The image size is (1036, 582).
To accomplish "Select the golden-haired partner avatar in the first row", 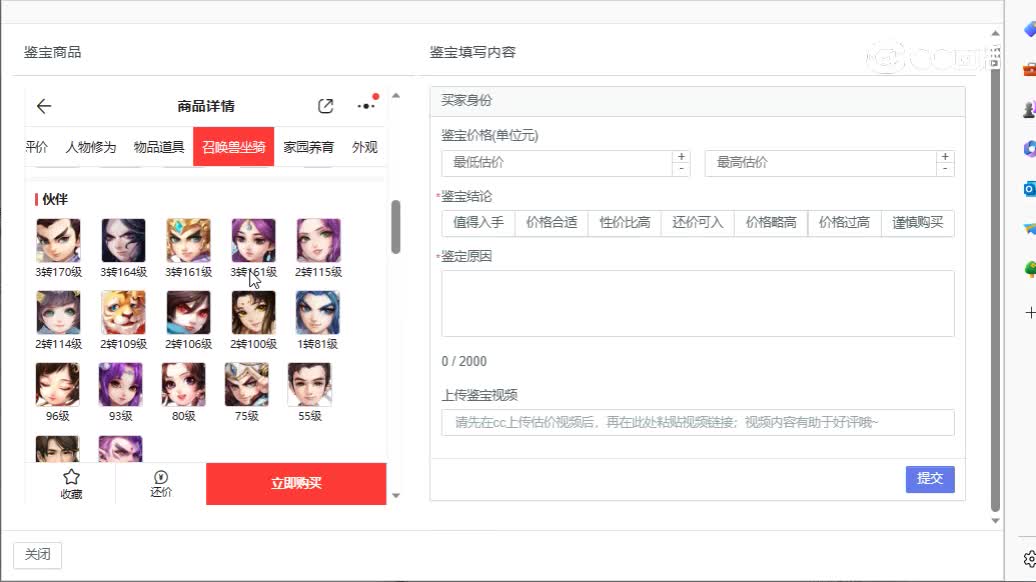I will click(188, 241).
